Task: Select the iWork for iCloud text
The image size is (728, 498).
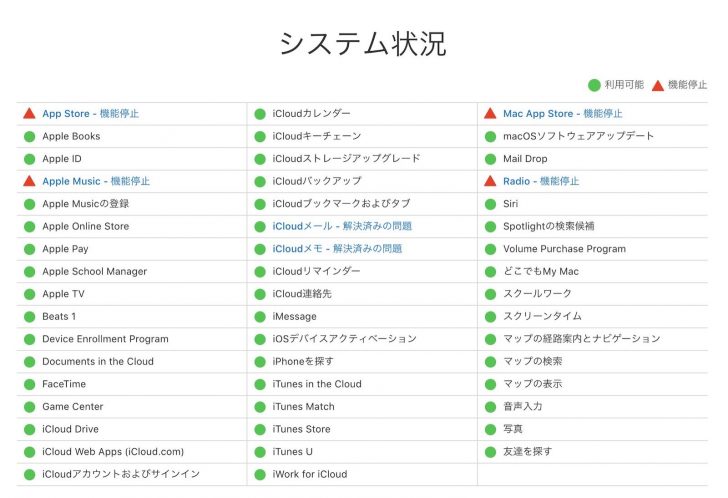Action: [310, 474]
